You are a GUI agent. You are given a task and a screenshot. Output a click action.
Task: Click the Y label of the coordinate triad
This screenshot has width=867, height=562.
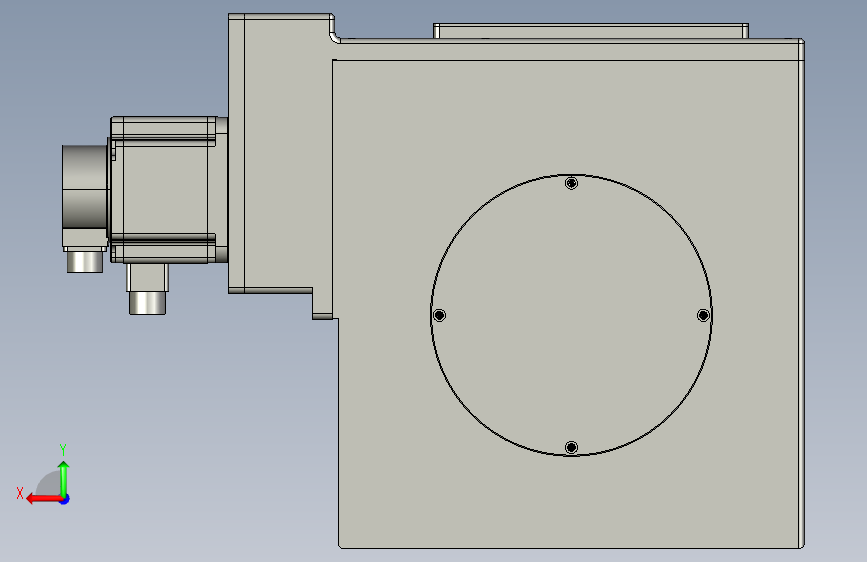(63, 449)
